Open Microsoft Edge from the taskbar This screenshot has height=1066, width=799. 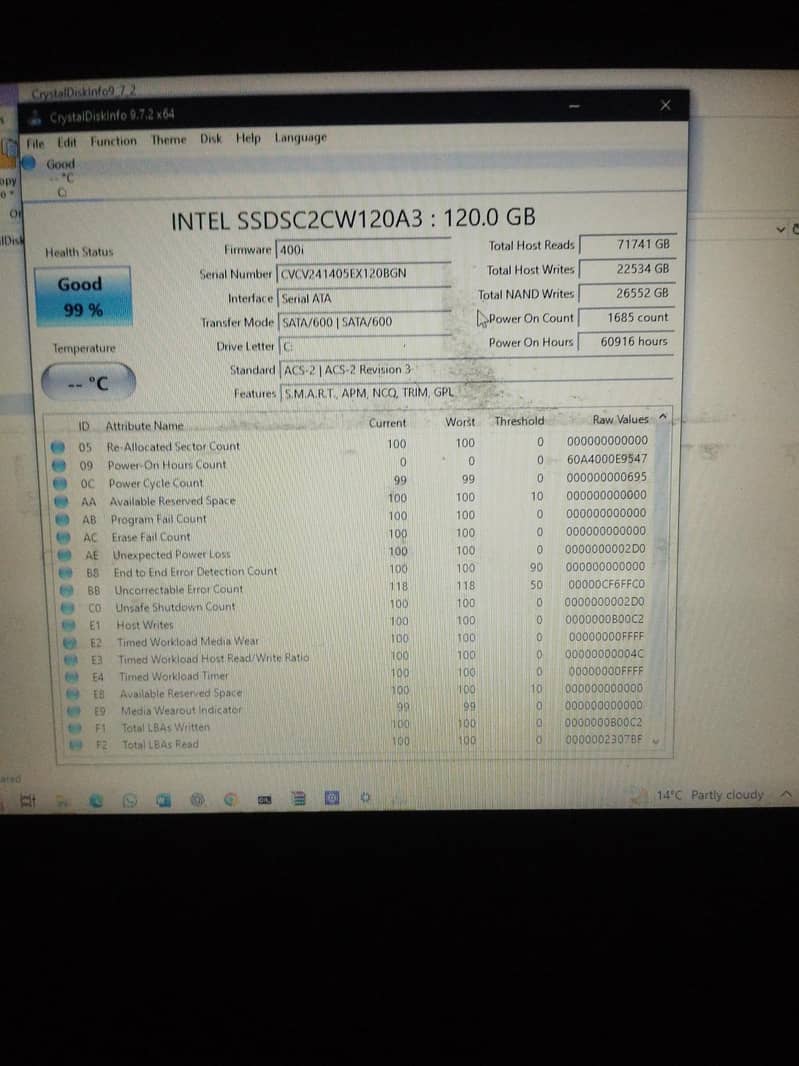pos(97,799)
